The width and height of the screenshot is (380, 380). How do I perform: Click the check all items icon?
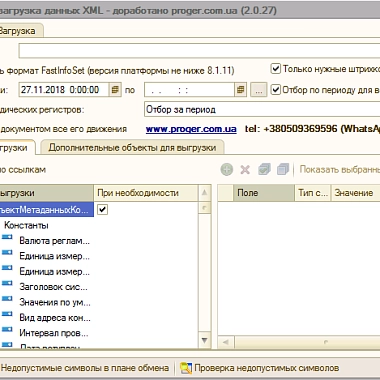[264, 169]
